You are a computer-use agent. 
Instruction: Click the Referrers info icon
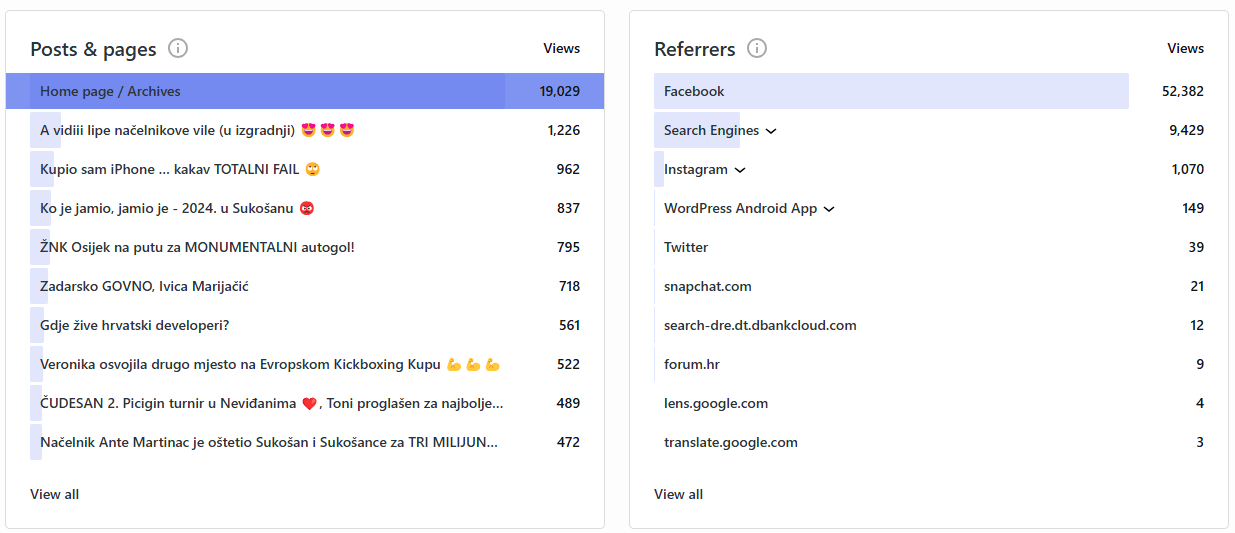[x=757, y=48]
